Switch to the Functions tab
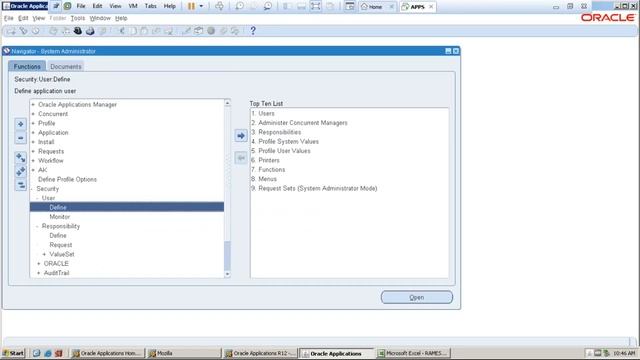The width and height of the screenshot is (640, 360). [27, 67]
